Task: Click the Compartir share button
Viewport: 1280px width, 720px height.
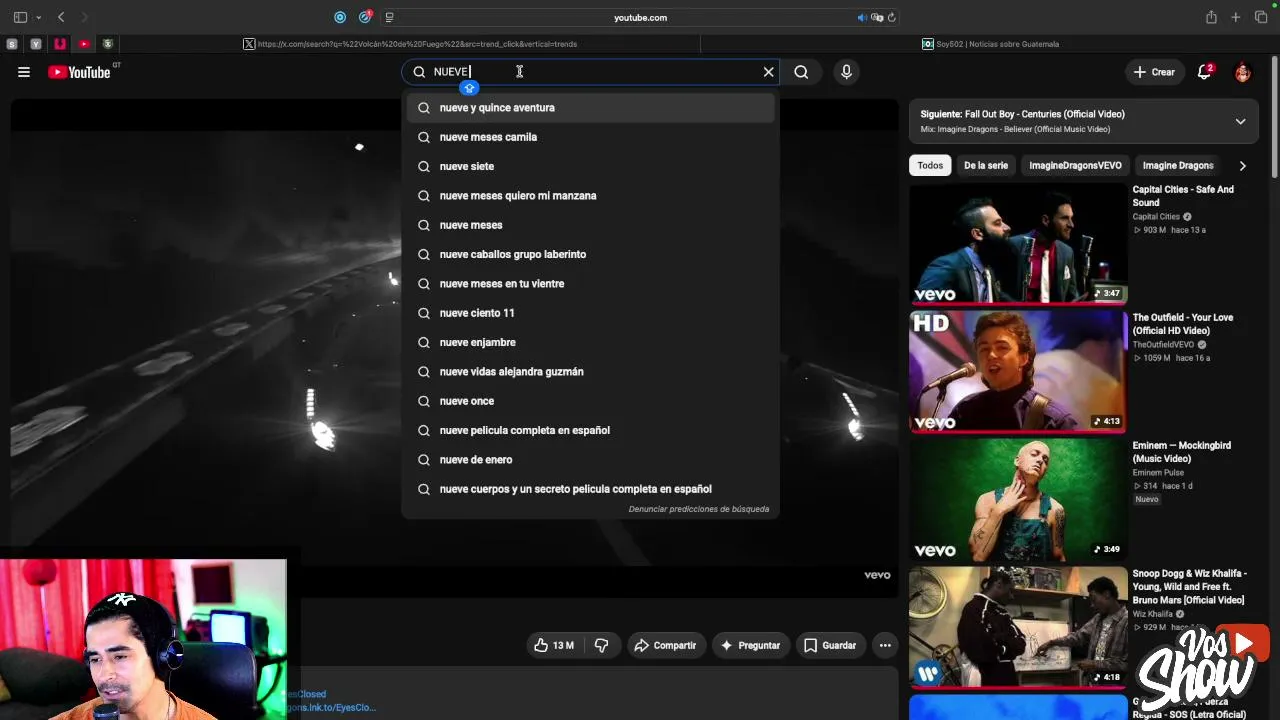Action: [665, 646]
